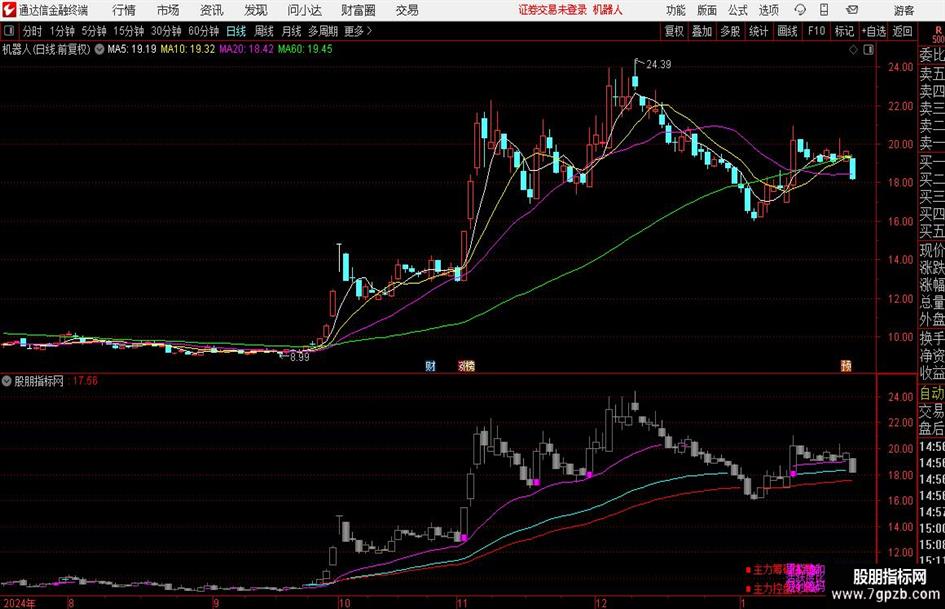Open the mail envelope icon
This screenshot has height=609, width=945.
click(x=852, y=10)
